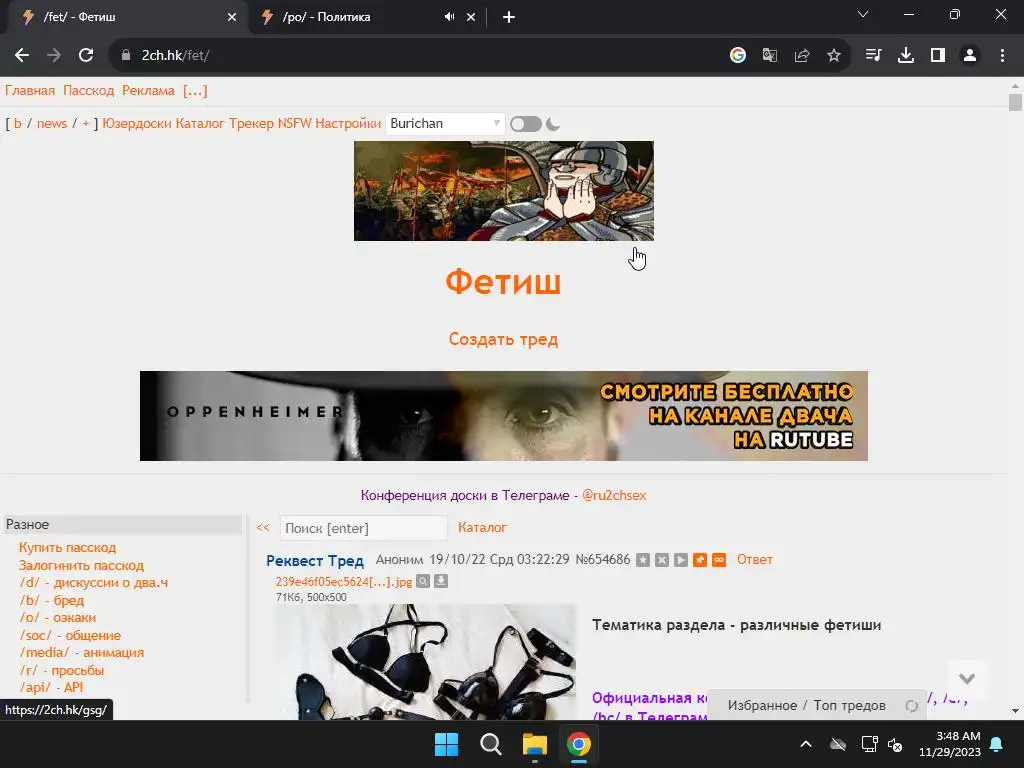Click Ответ to reply to thread
This screenshot has width=1024, height=768.
click(754, 560)
